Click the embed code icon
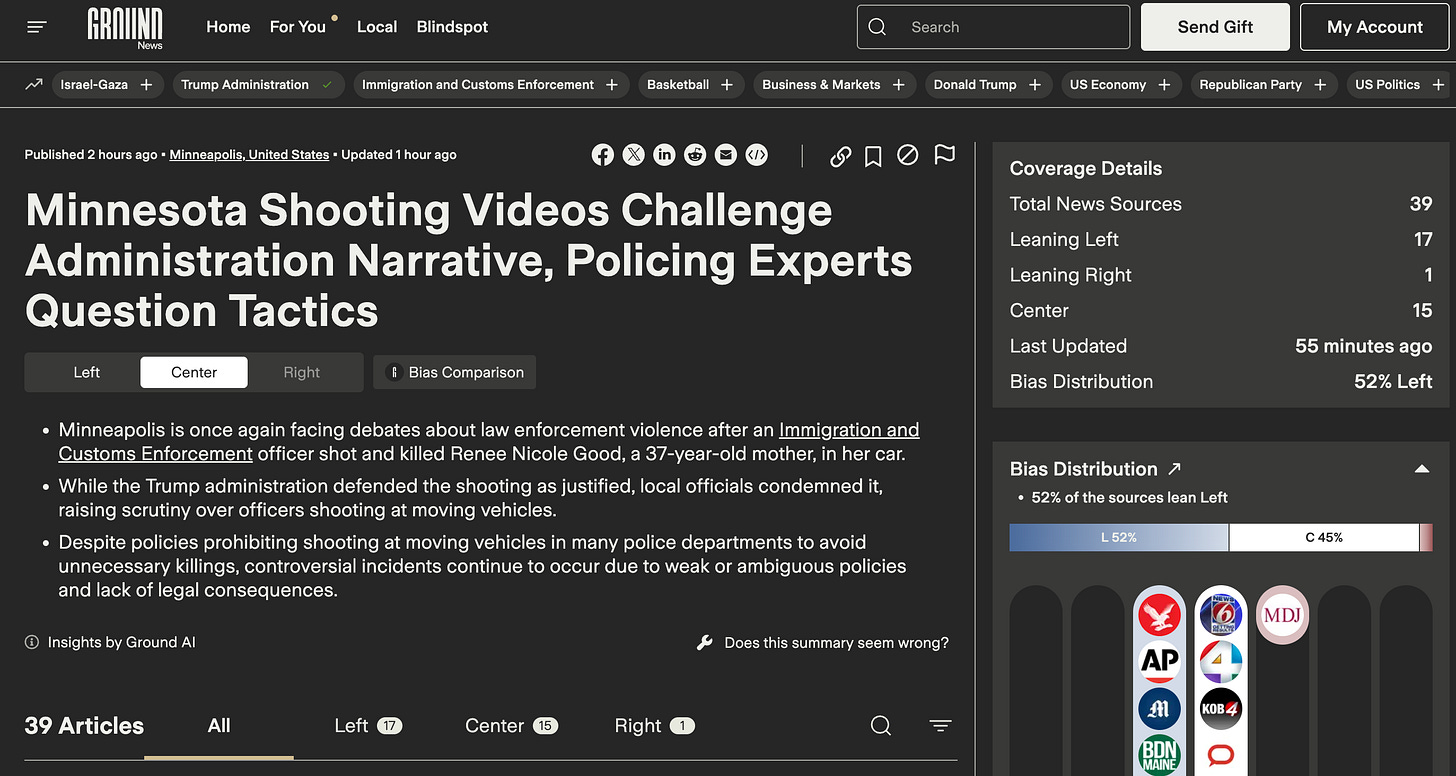The image size is (1456, 776). [x=757, y=155]
